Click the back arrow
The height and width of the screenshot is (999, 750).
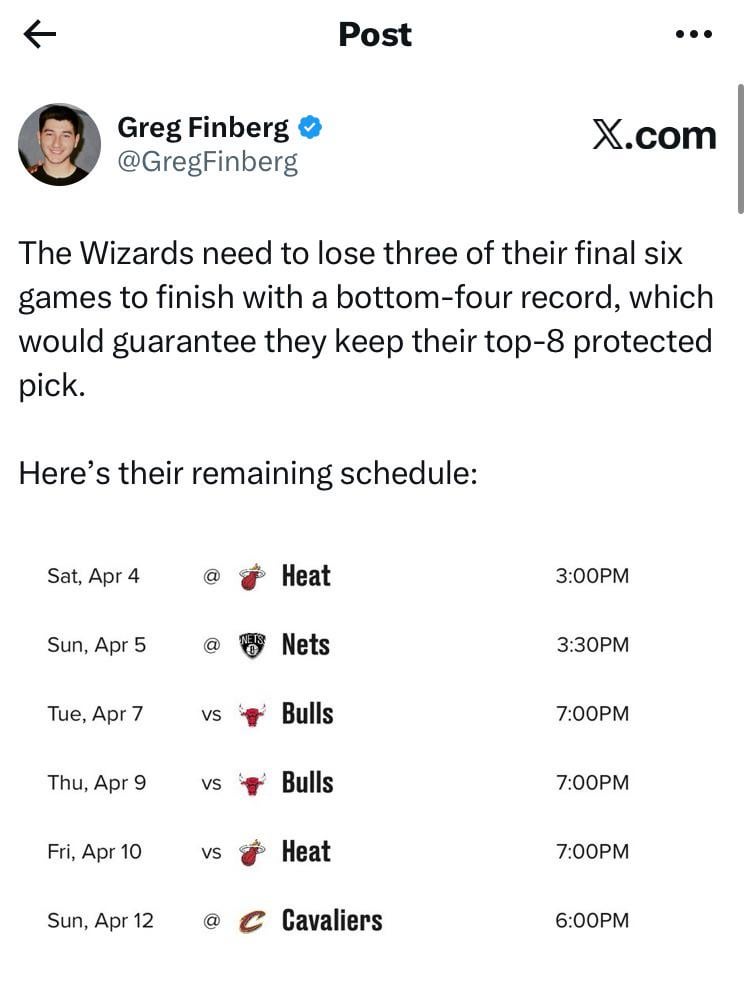tap(38, 34)
